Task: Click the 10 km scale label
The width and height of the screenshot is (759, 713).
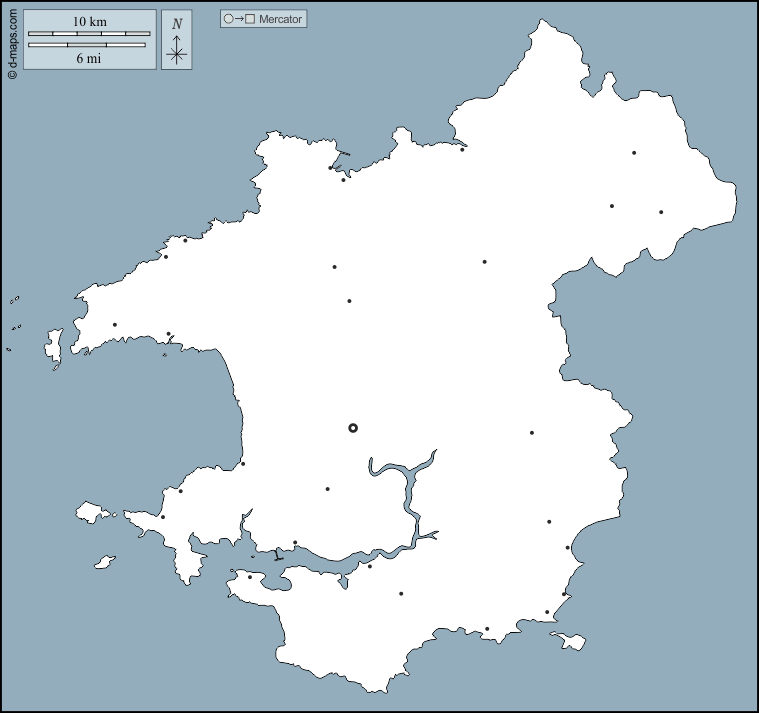Action: click(90, 22)
